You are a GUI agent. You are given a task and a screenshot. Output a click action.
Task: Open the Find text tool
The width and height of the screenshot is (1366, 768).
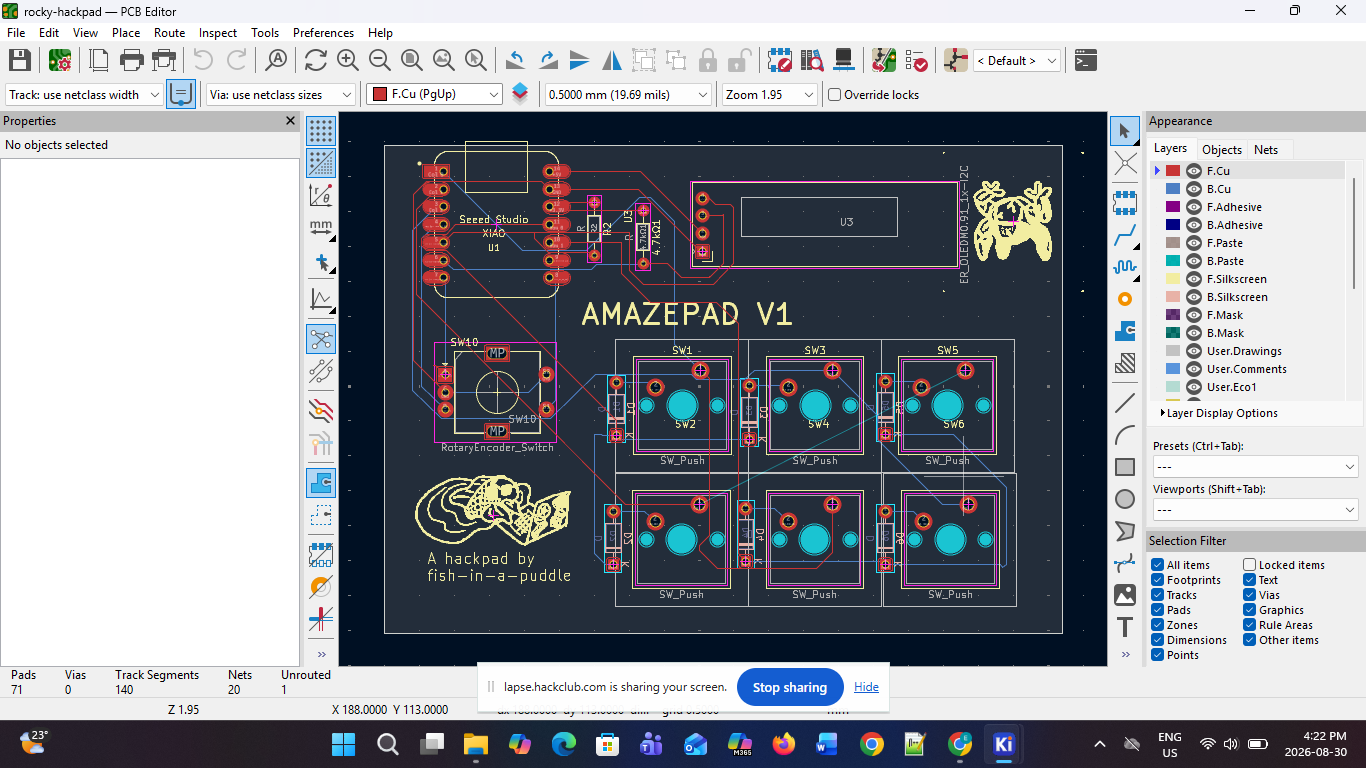tap(276, 60)
